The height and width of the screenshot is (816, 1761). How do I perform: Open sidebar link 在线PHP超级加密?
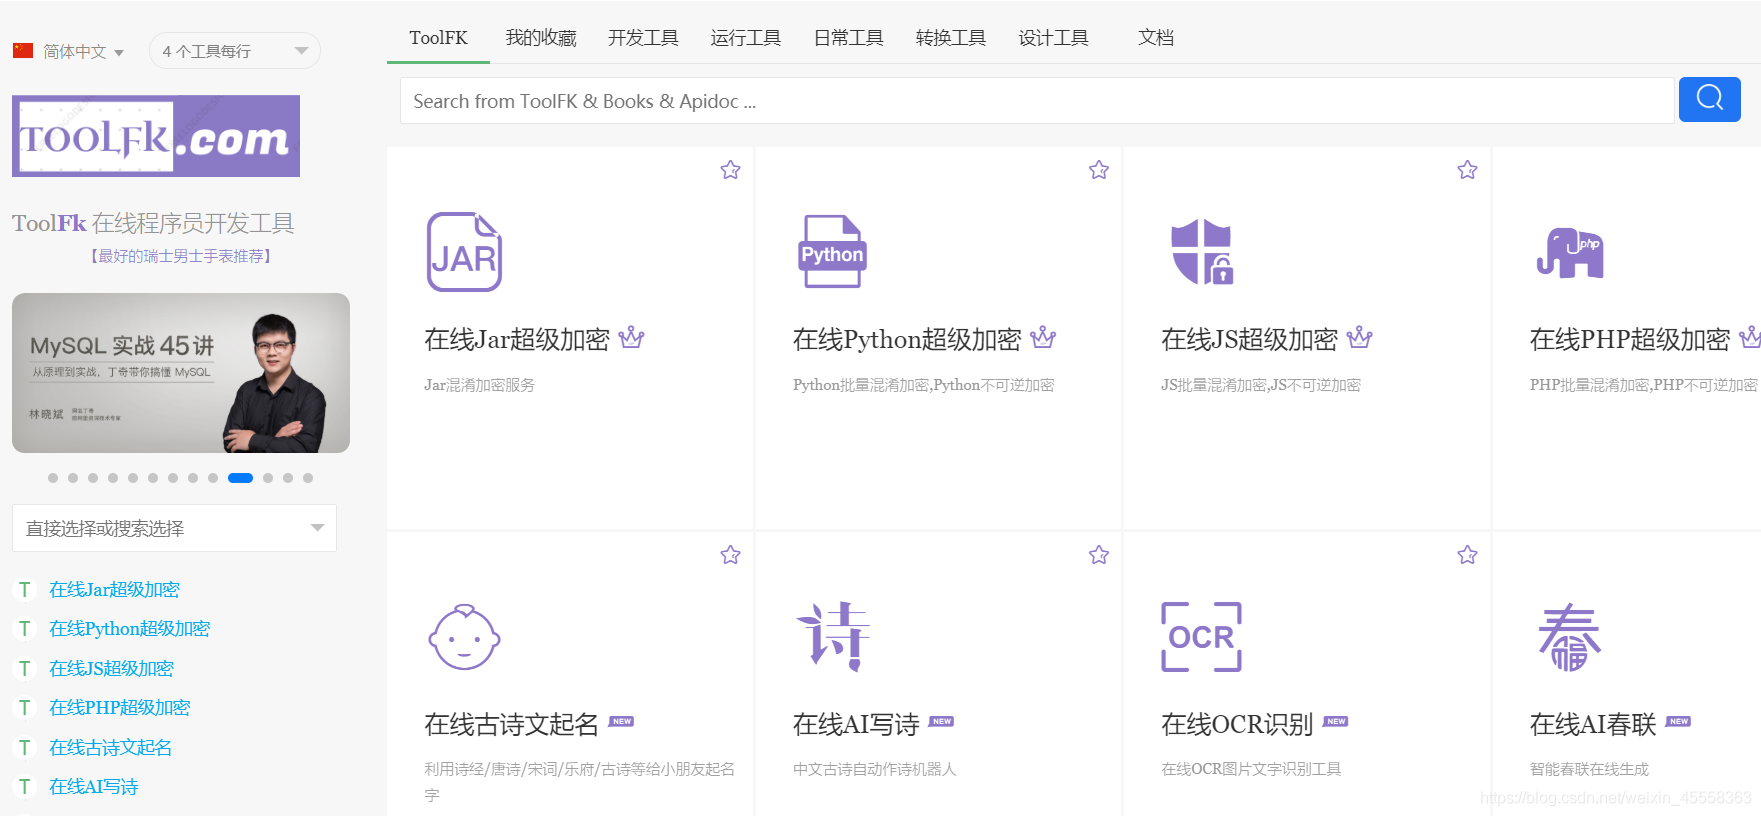click(119, 707)
